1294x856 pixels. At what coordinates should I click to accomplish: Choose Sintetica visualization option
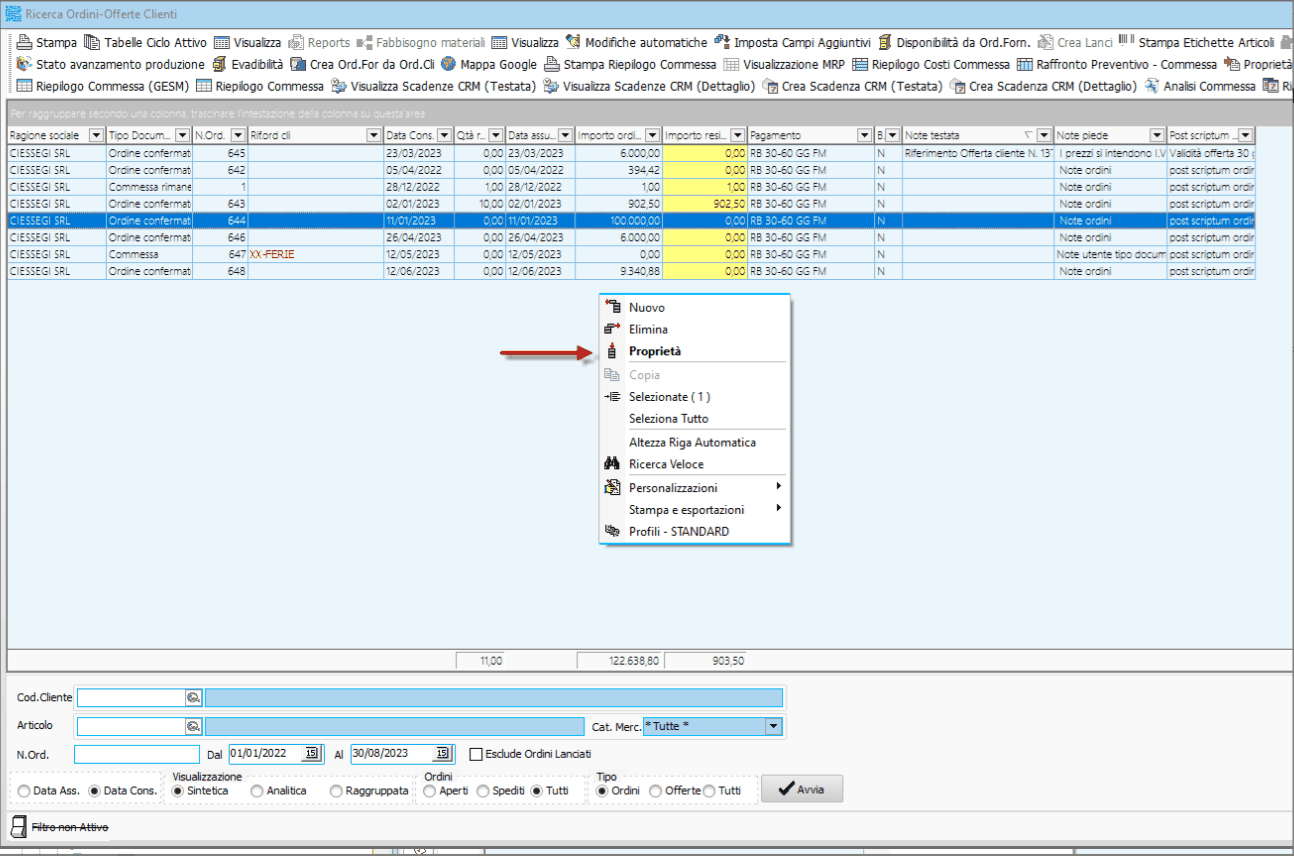click(x=178, y=790)
